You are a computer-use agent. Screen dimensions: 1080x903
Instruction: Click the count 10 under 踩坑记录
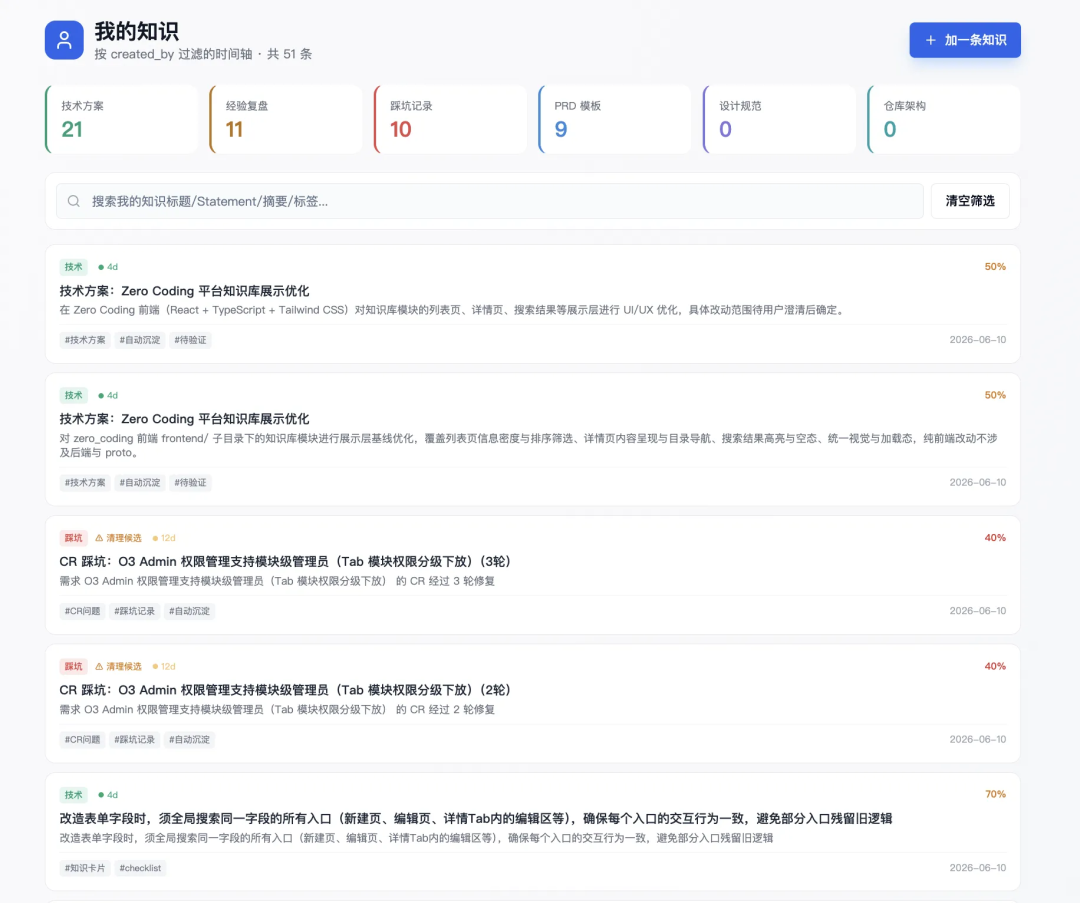click(401, 129)
